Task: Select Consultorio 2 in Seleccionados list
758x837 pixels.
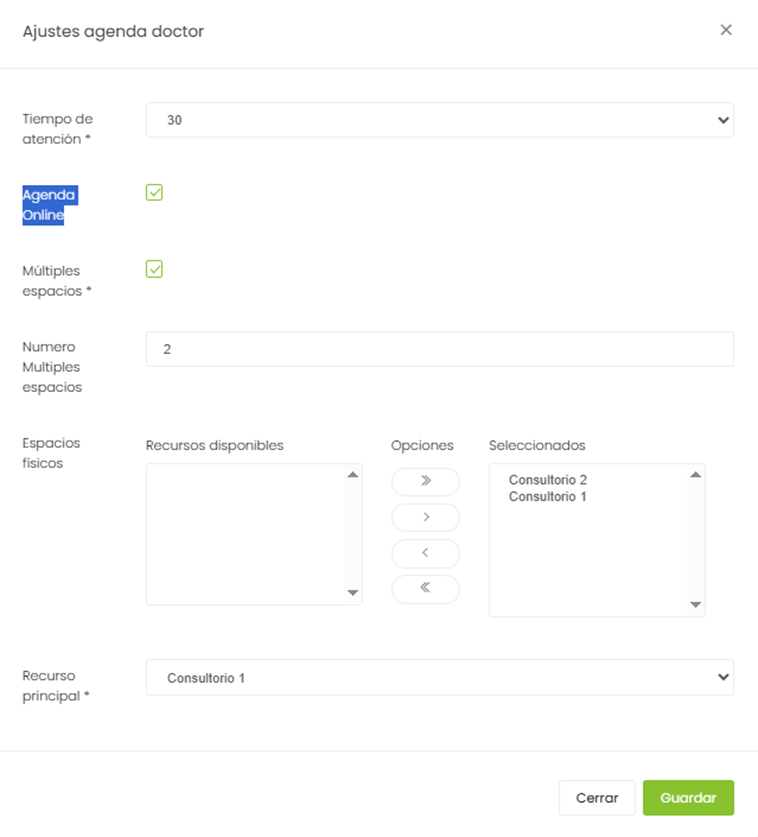Action: (x=547, y=480)
